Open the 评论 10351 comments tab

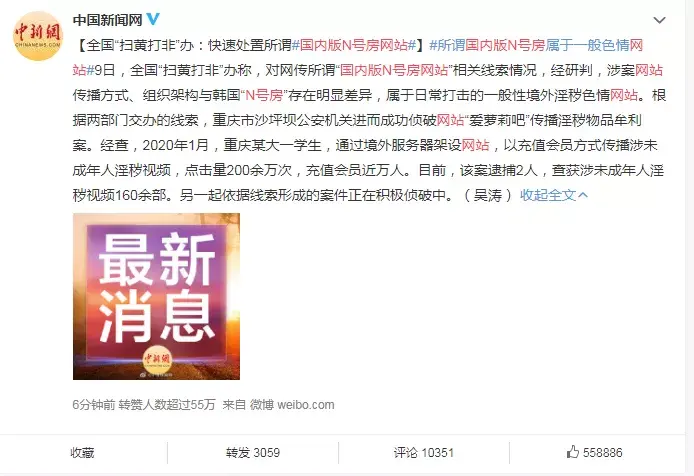point(424,453)
